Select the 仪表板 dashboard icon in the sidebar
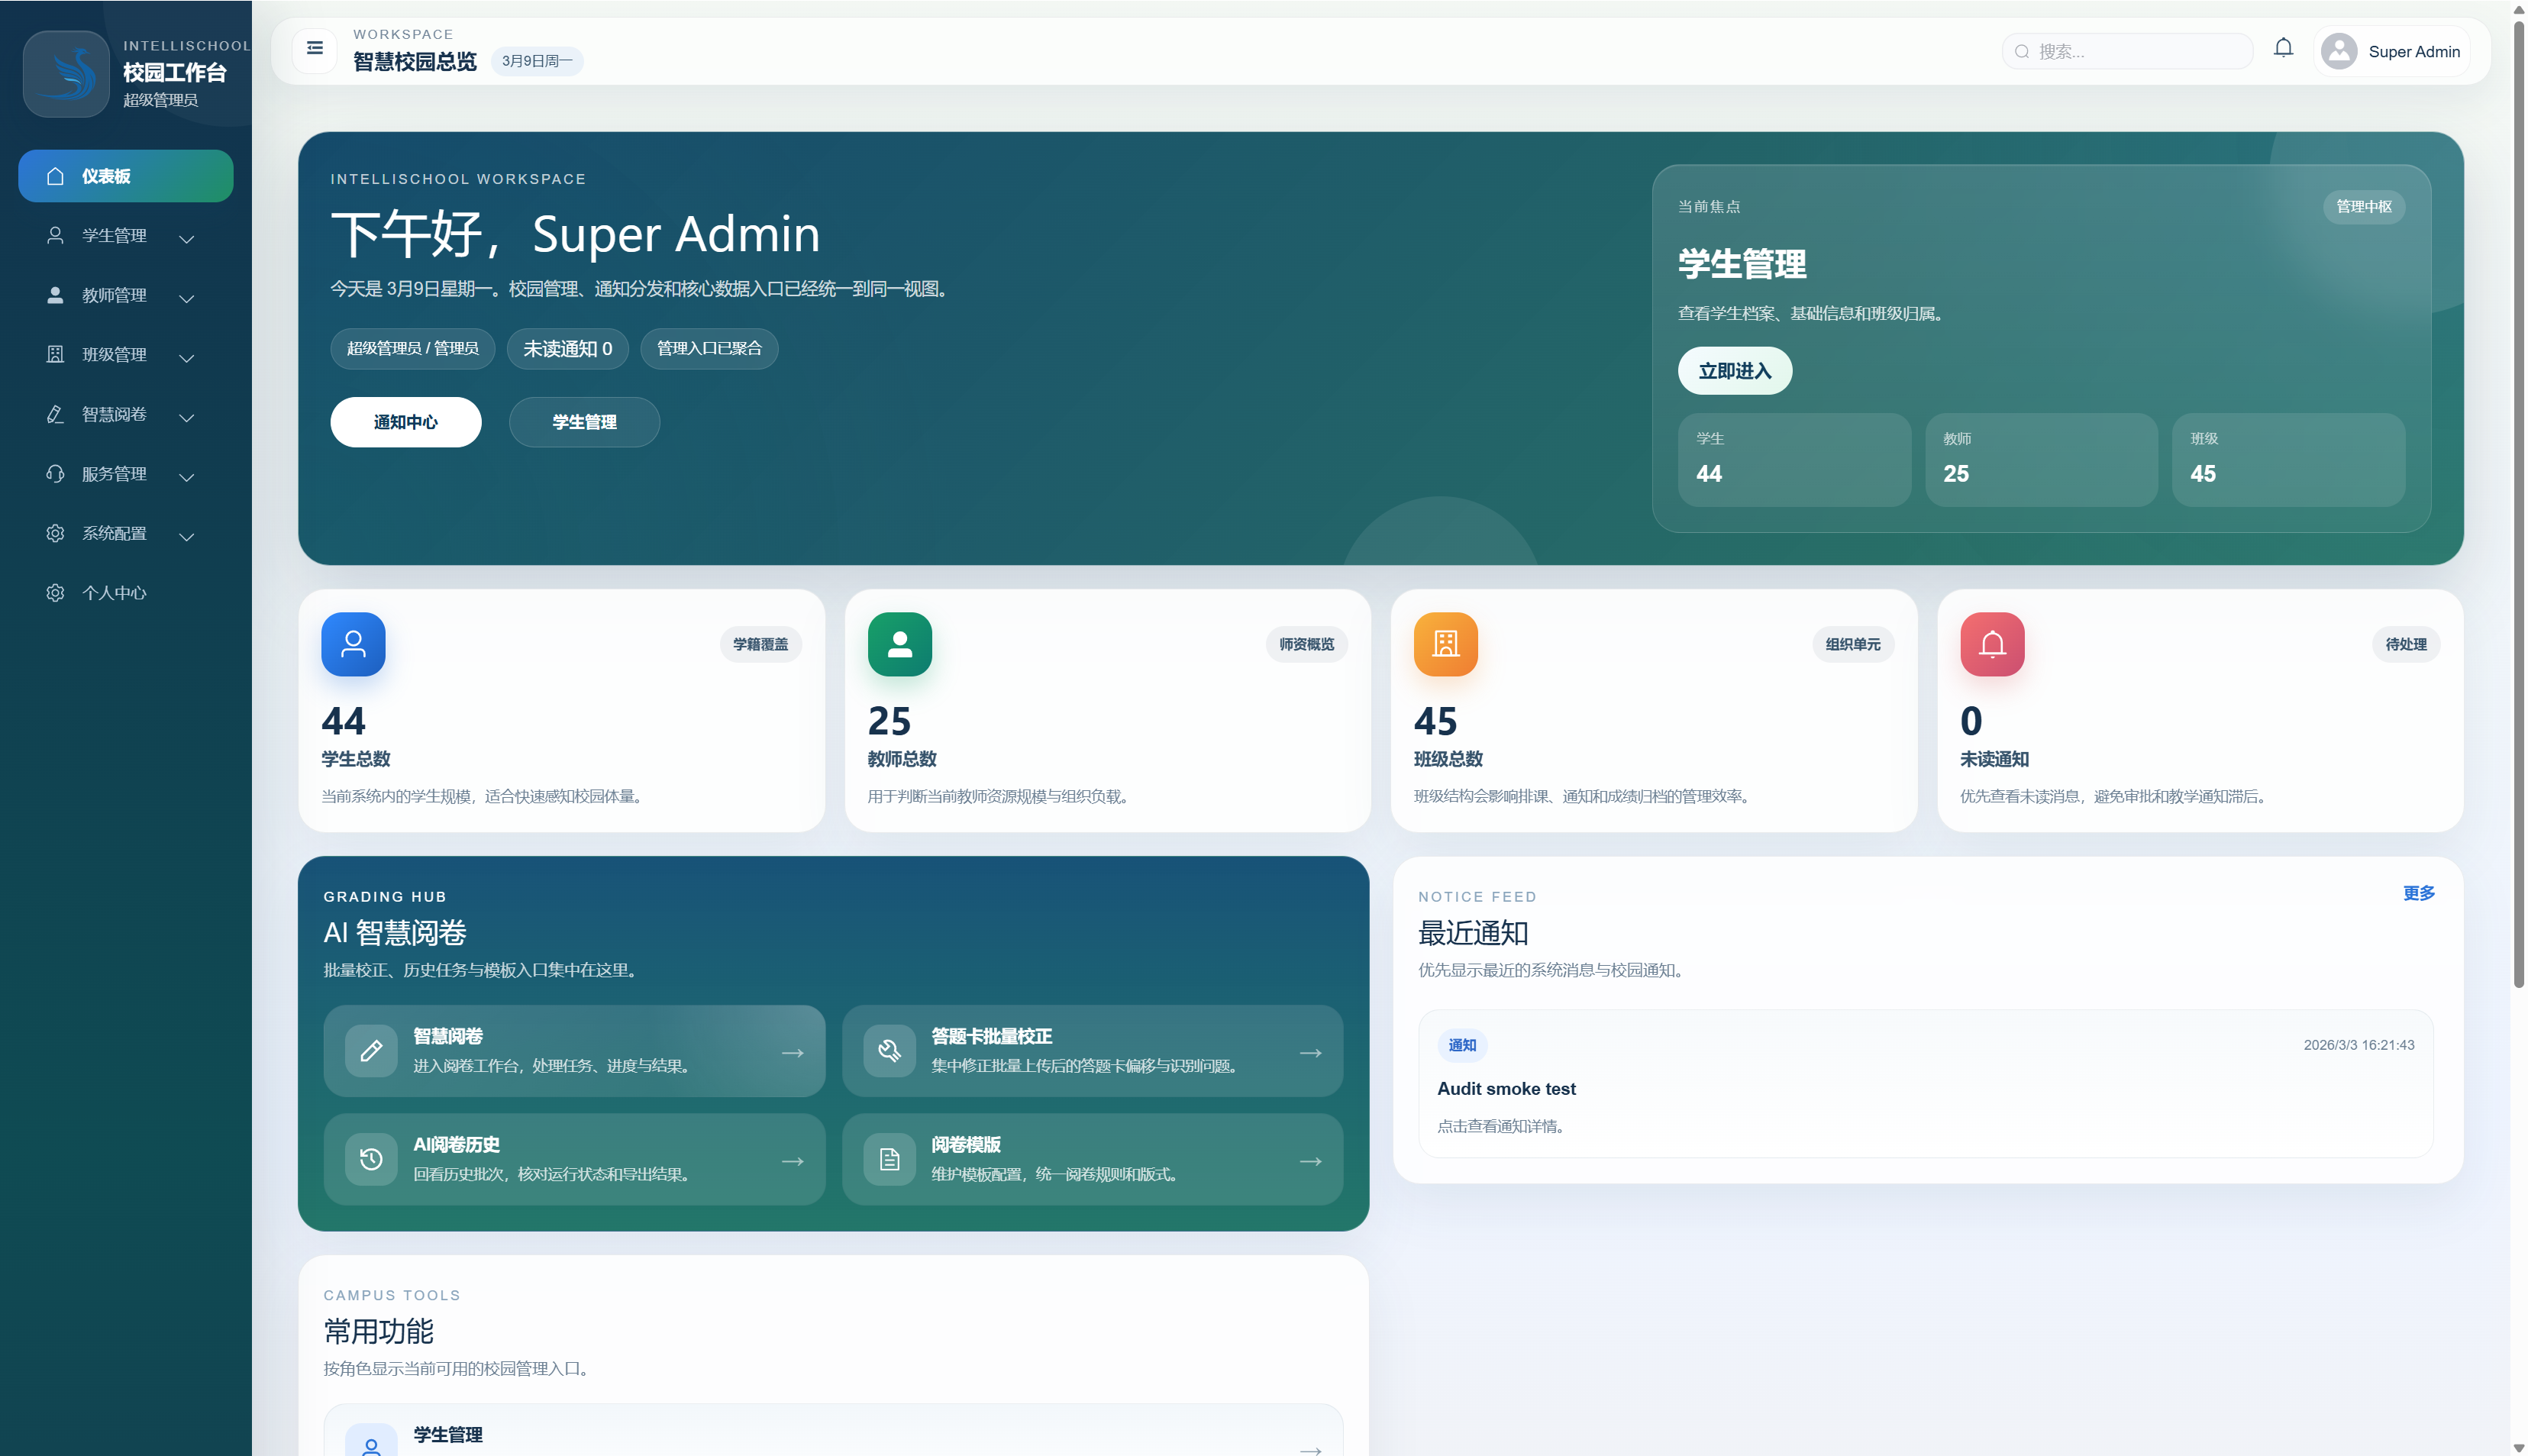 (55, 175)
